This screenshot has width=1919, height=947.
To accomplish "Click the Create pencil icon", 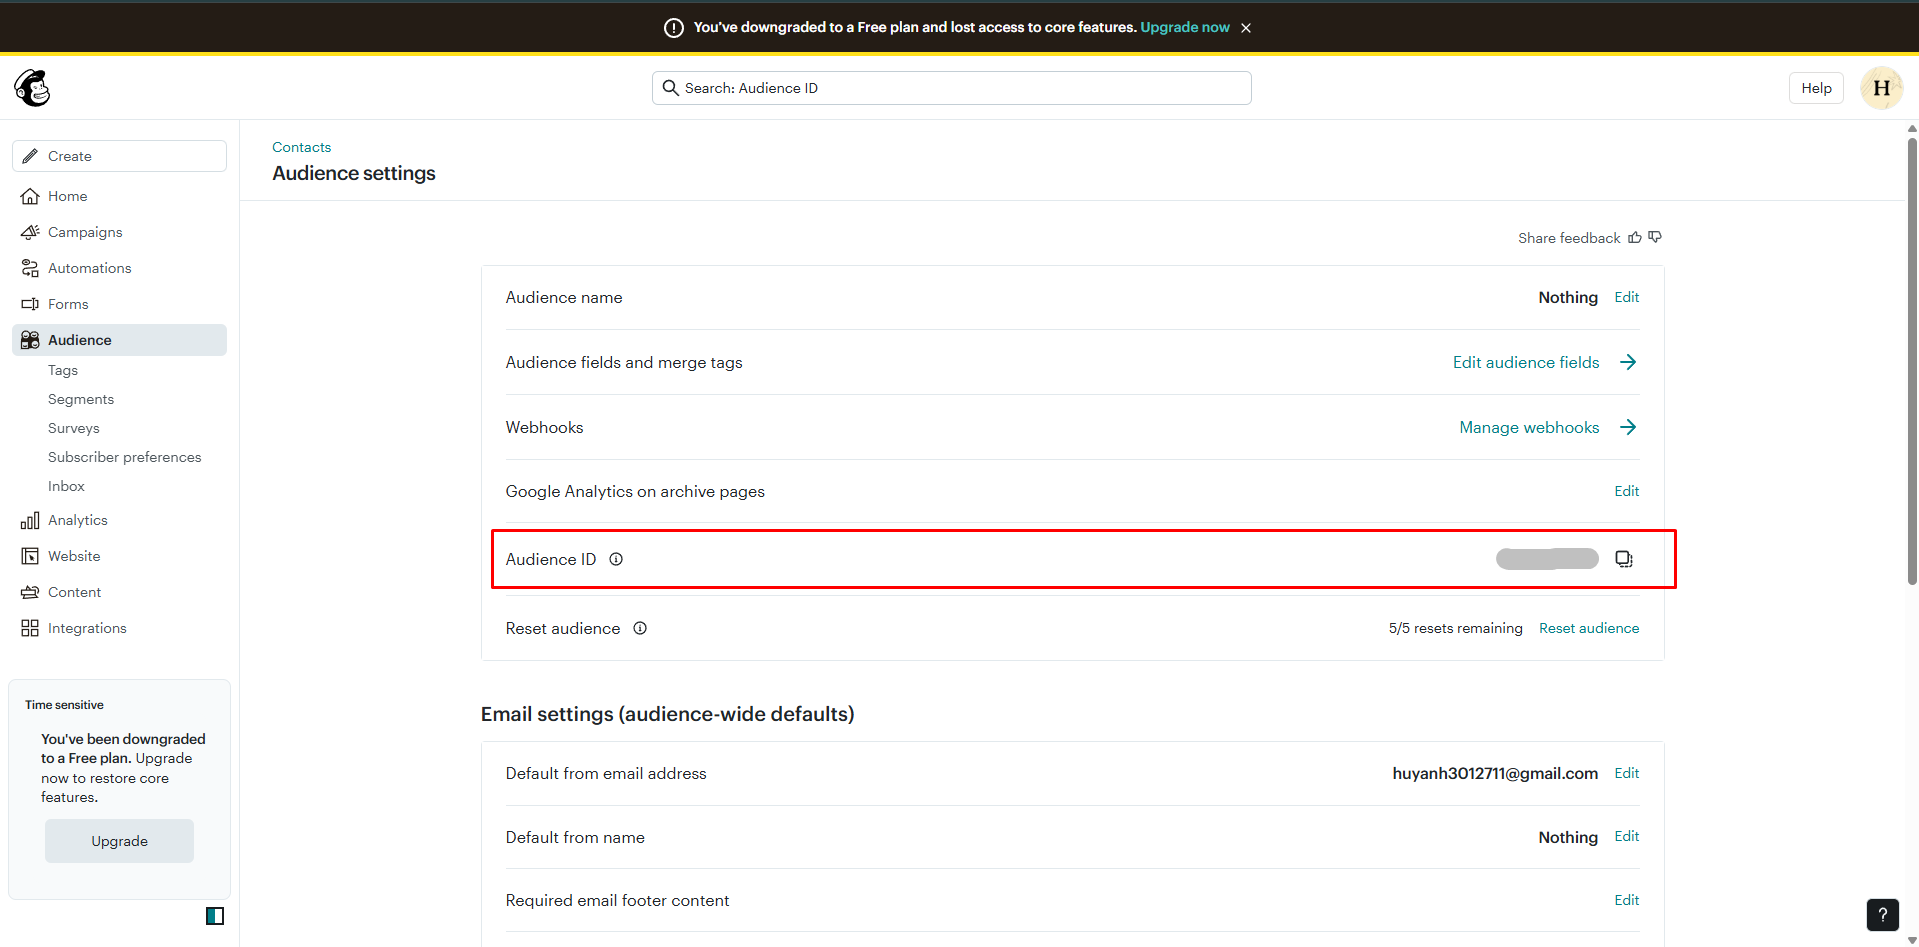I will click(x=30, y=156).
